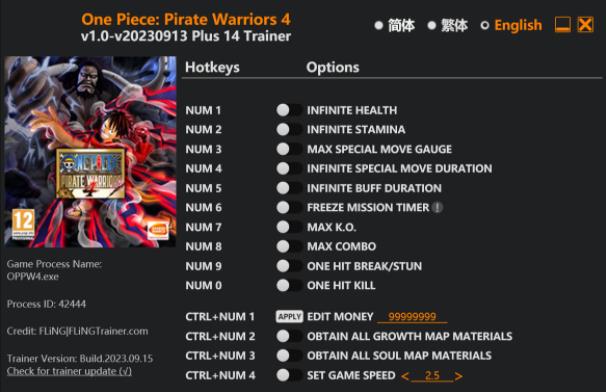The width and height of the screenshot is (606, 392).
Task: Enable Max Combo option
Action: point(289,247)
